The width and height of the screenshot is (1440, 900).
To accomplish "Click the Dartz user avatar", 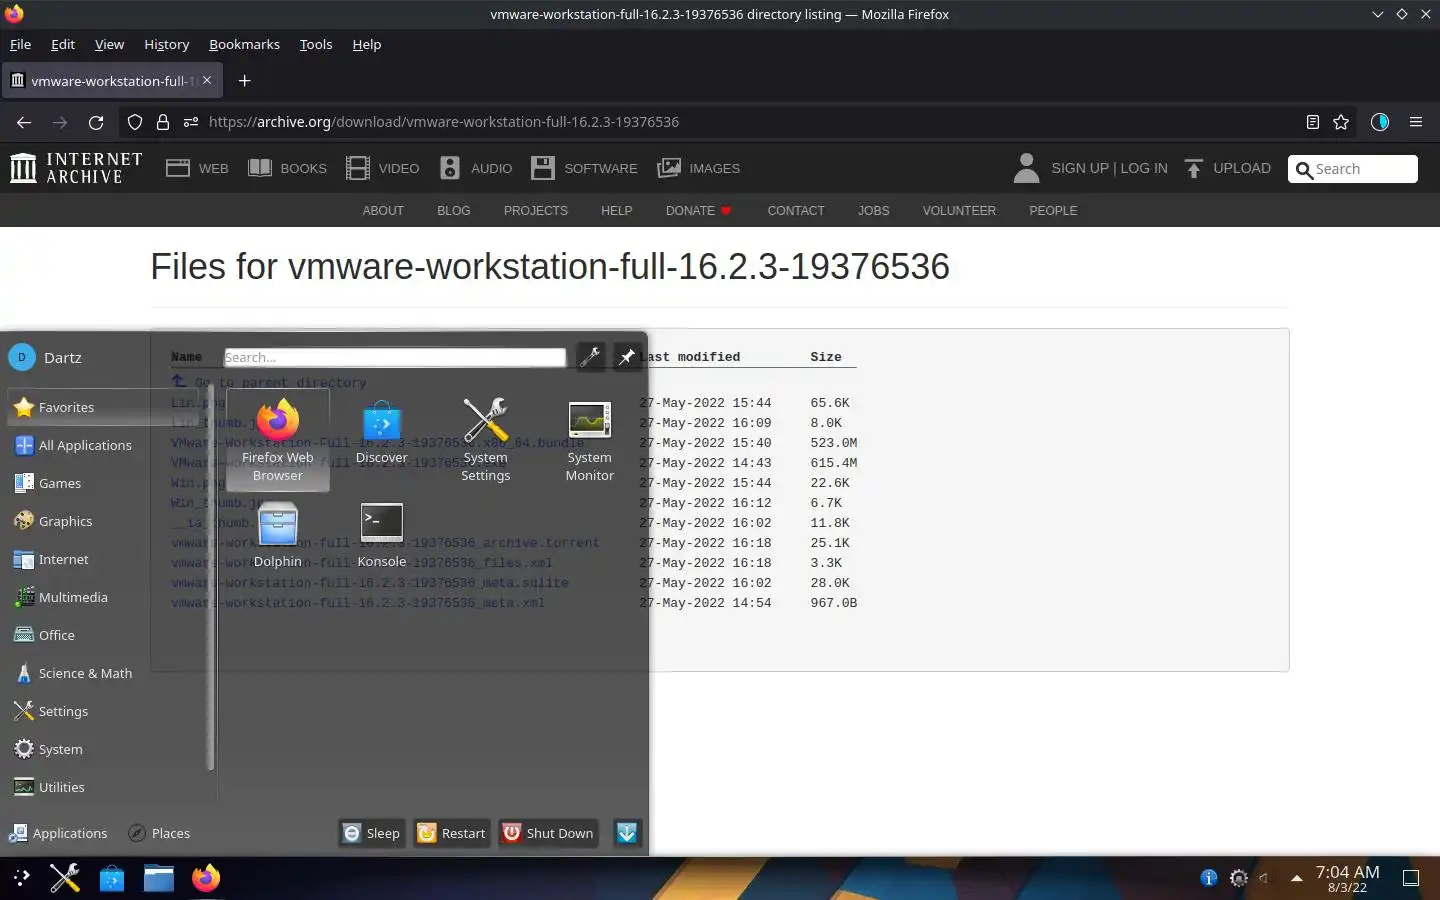I will click(x=22, y=357).
